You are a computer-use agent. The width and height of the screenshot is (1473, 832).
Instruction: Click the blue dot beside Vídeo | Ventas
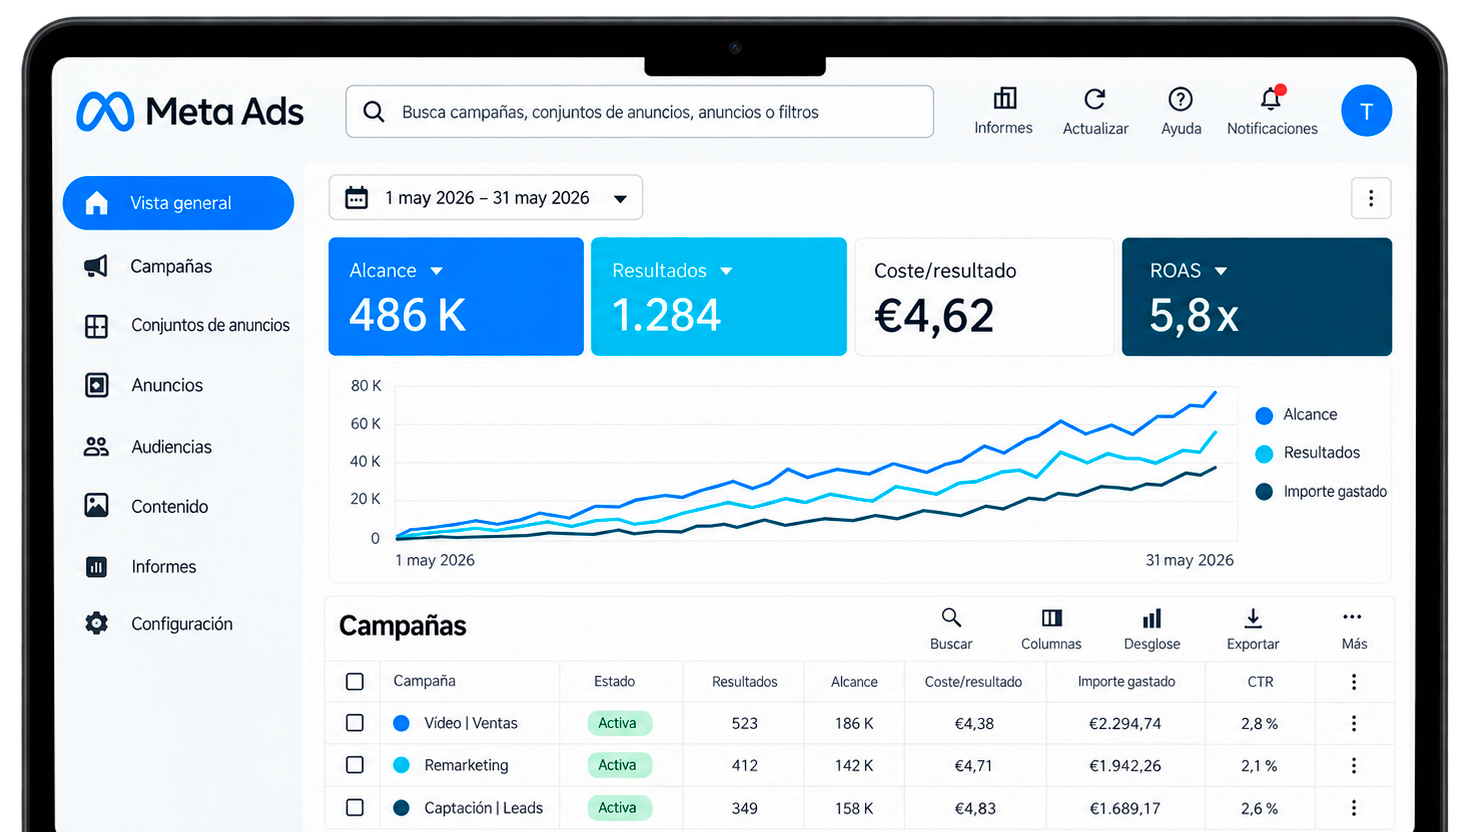(x=402, y=723)
